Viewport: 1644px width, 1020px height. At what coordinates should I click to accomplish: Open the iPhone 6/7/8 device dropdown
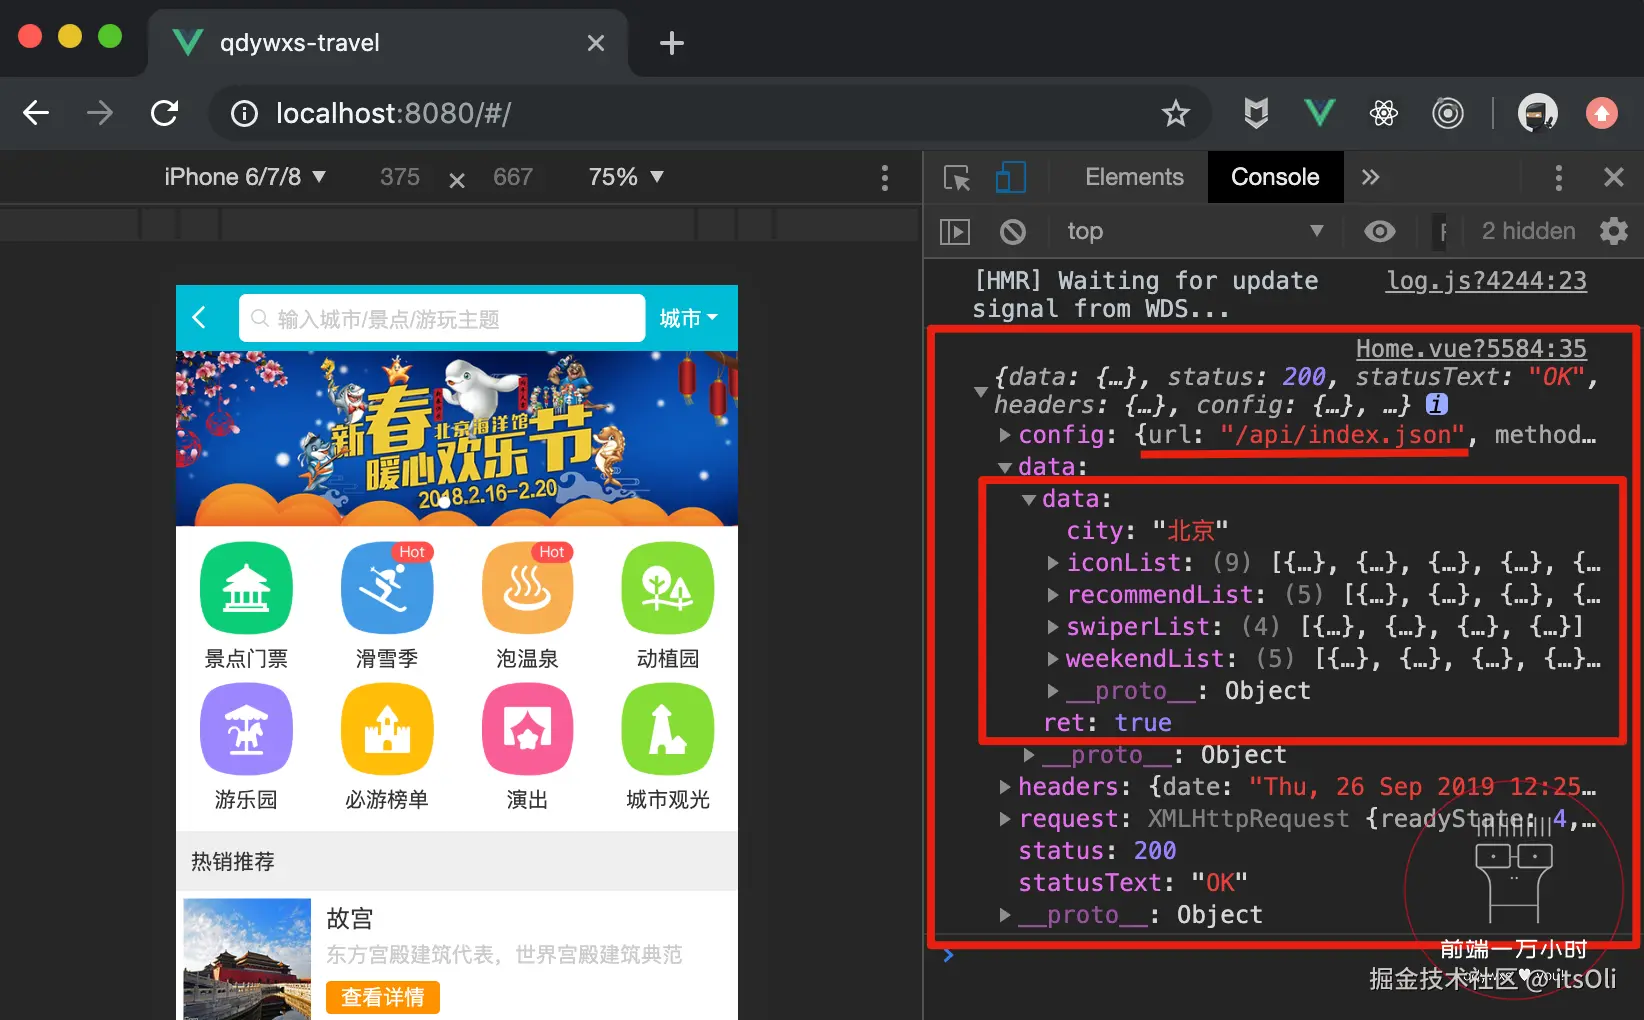coord(245,177)
